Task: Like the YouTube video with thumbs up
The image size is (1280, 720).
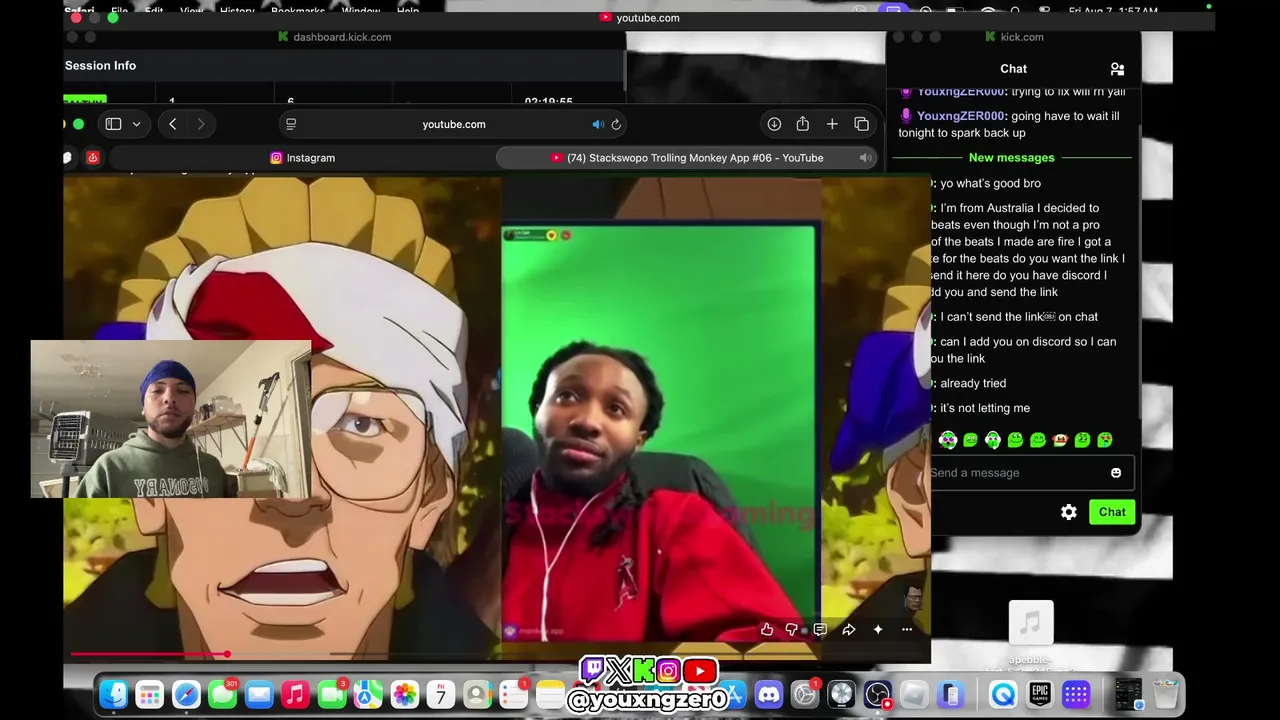Action: tap(767, 629)
